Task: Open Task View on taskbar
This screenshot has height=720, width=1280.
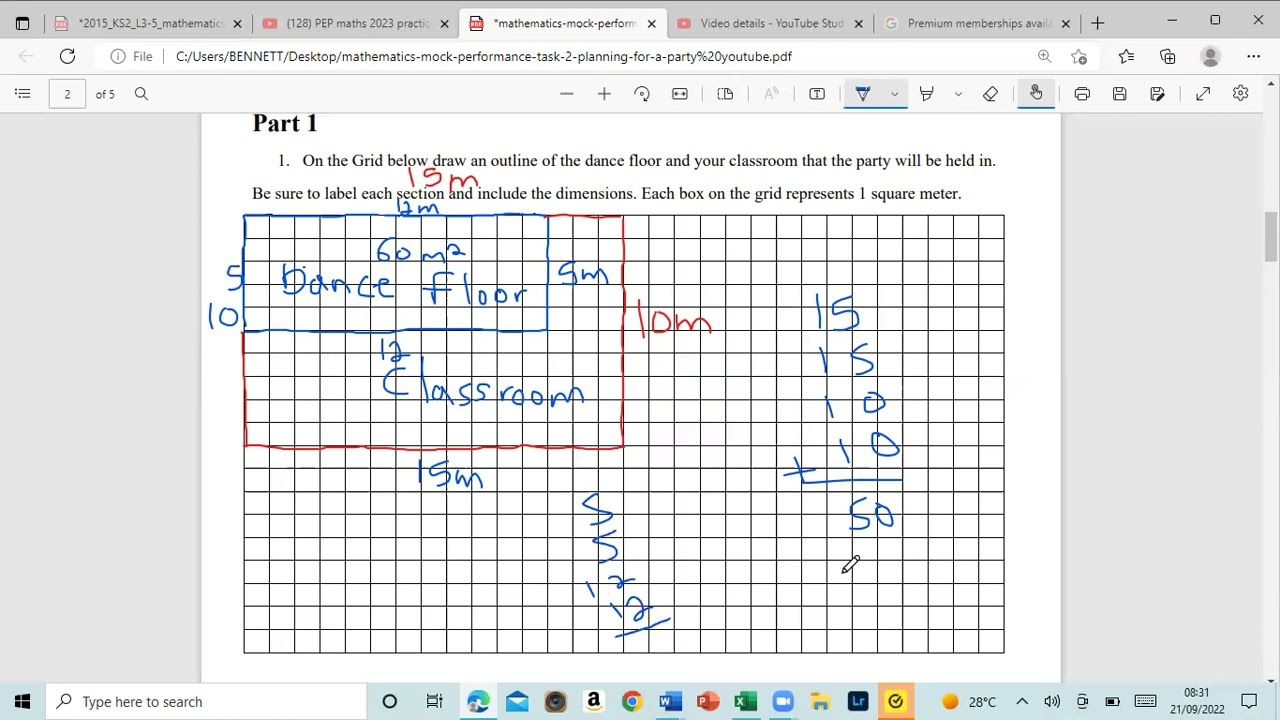Action: [434, 701]
